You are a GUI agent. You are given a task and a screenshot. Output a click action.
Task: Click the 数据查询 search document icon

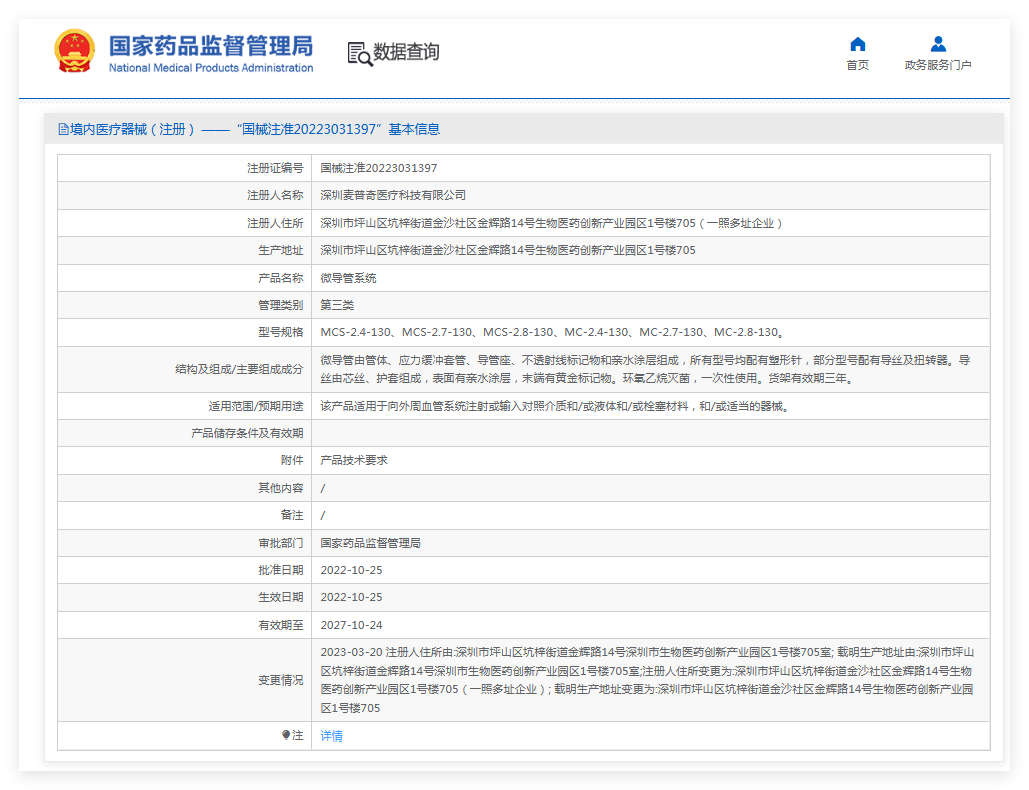coord(360,54)
